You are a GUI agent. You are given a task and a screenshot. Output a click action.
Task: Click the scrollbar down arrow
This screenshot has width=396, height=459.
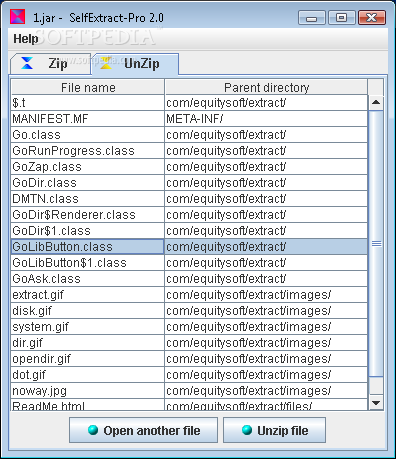[376, 403]
